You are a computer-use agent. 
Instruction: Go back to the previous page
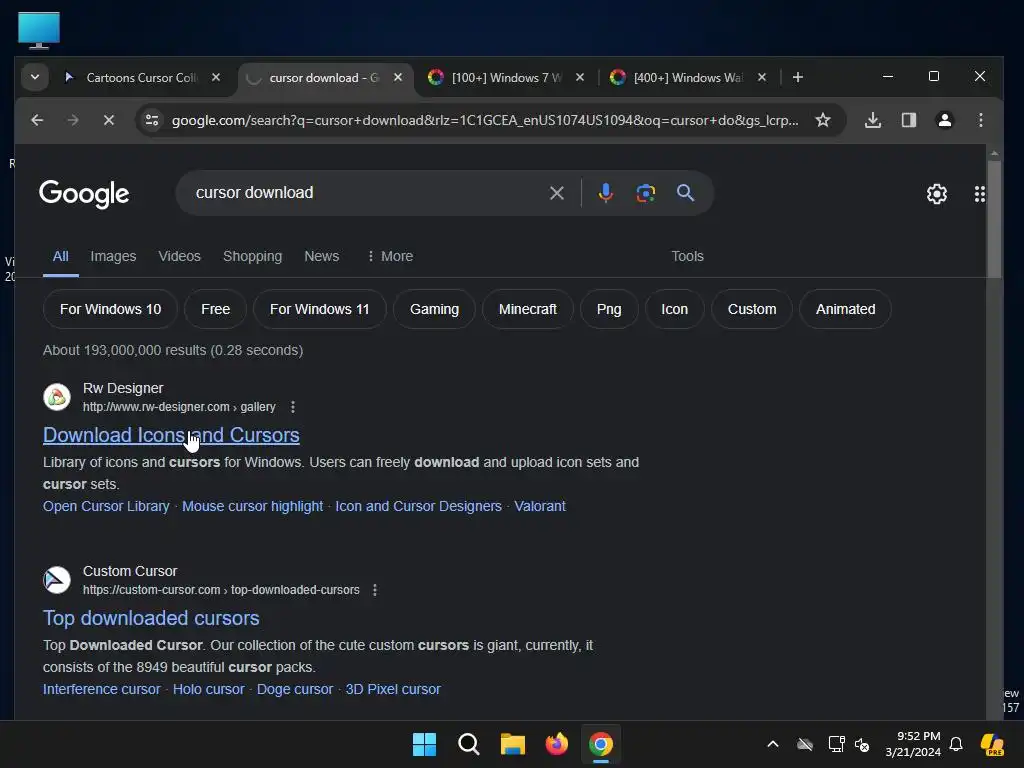click(x=37, y=120)
